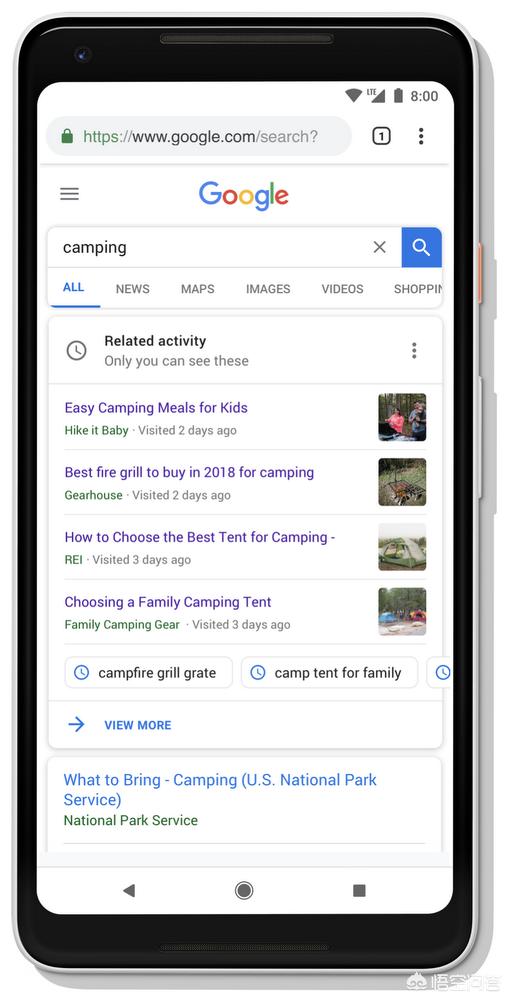Open Related activity three-dot options
The width and height of the screenshot is (510, 1000).
pyautogui.click(x=414, y=350)
